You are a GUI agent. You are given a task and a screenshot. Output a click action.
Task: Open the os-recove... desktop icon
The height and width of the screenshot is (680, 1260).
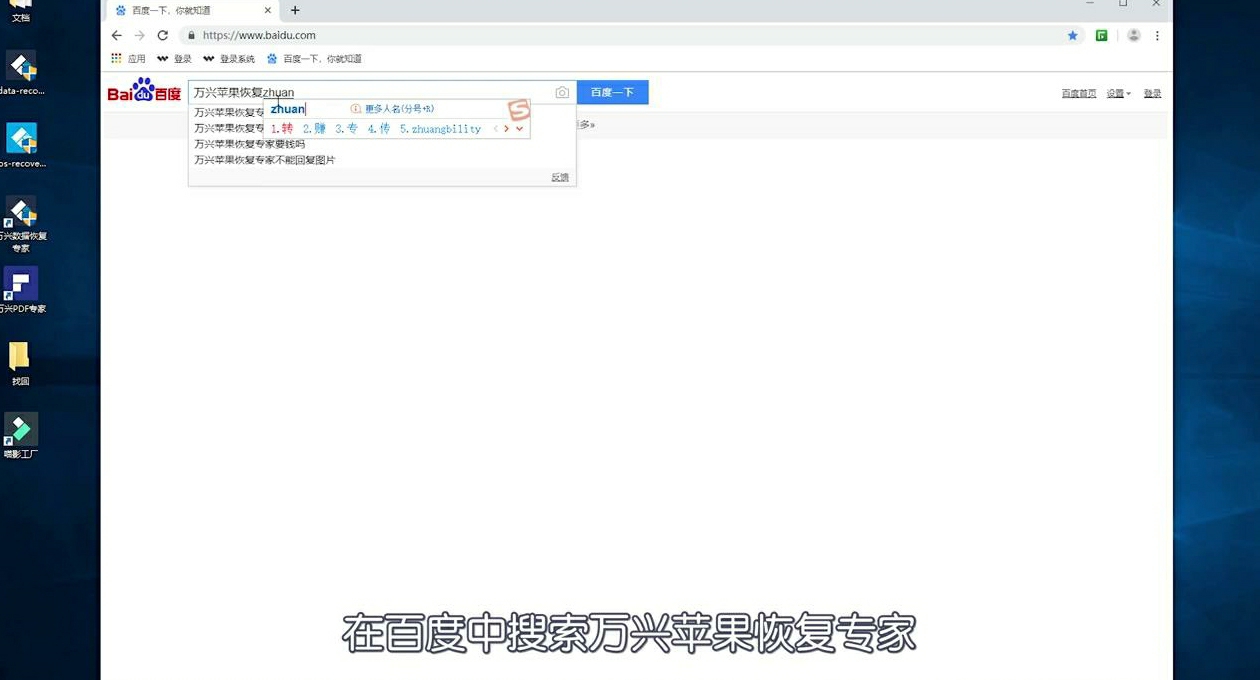coord(22,145)
